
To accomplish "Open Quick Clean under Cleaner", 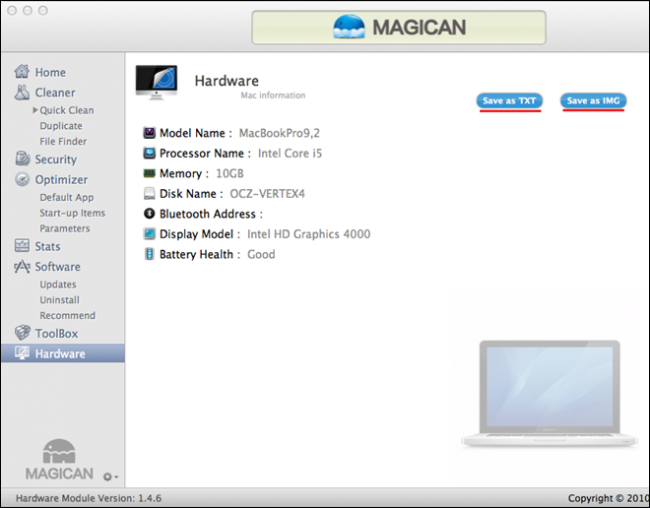I will [x=66, y=110].
